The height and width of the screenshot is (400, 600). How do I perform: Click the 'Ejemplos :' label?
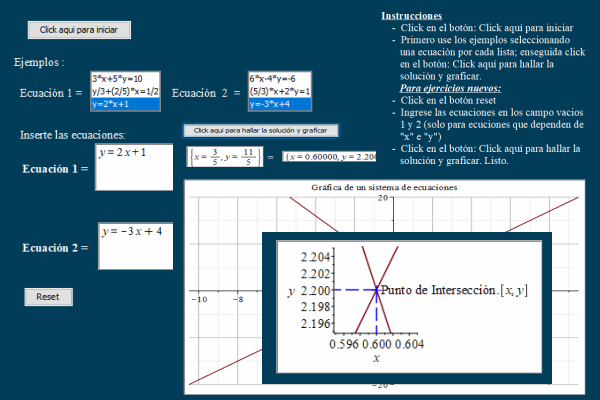click(x=39, y=62)
